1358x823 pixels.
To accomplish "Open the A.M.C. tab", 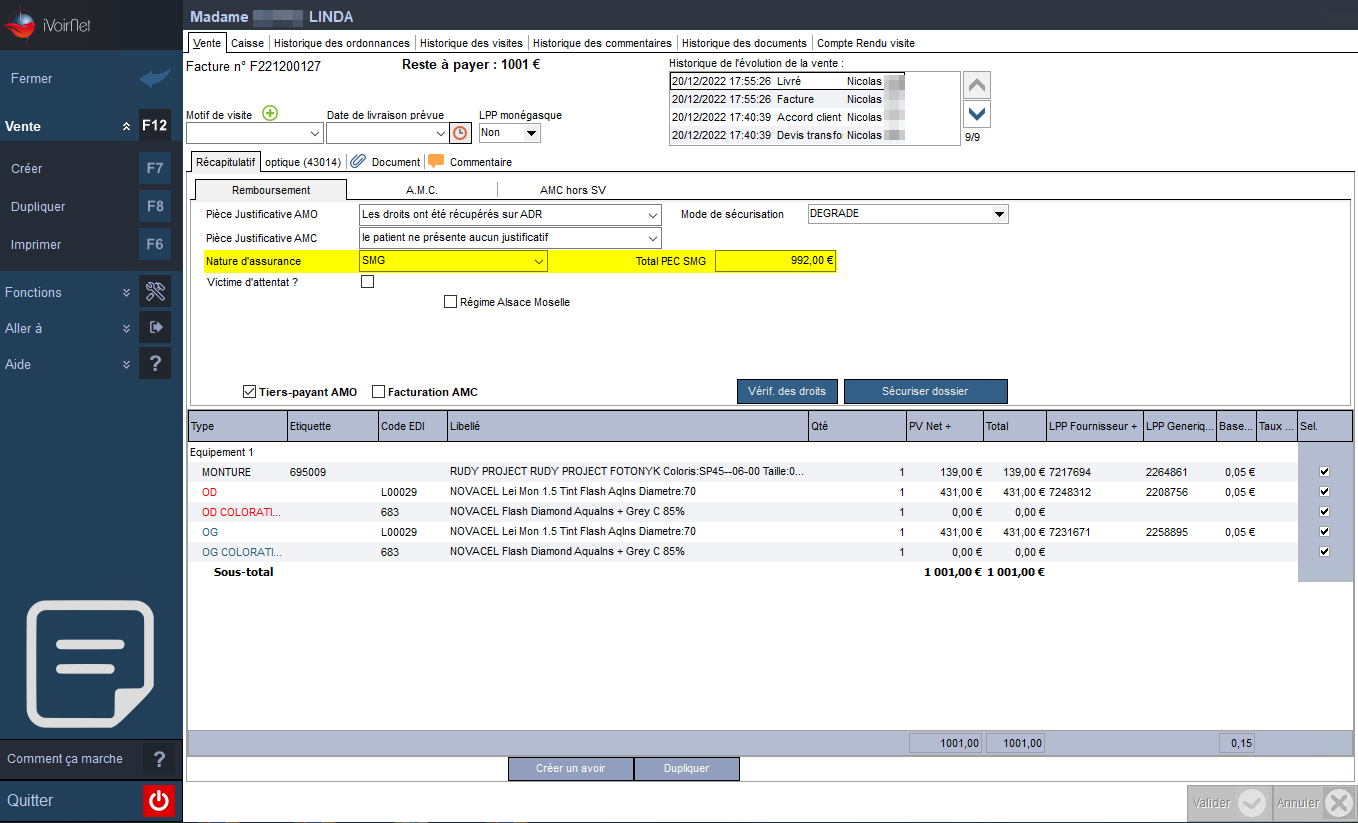I will (422, 190).
